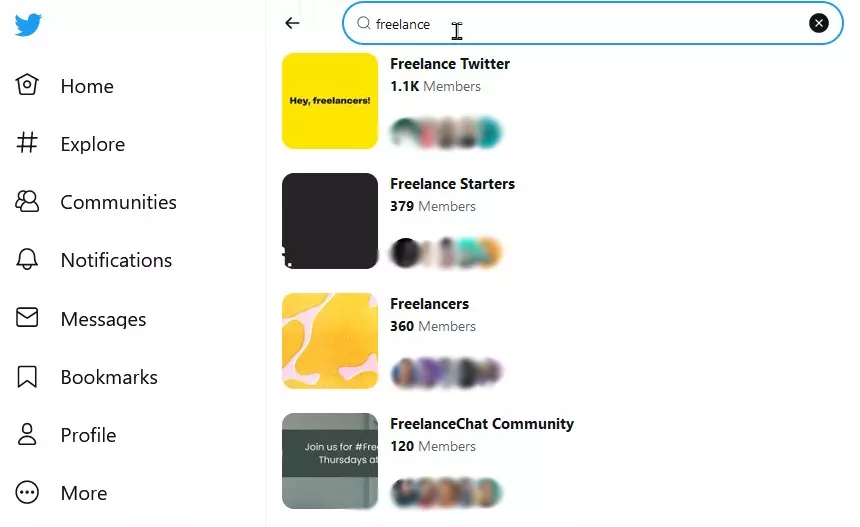
Task: Click the Communities people icon
Action: 27,201
